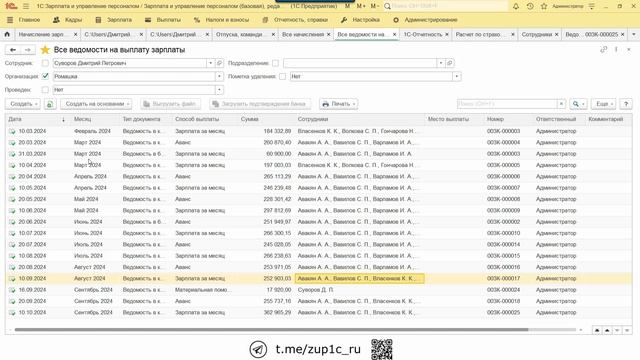This screenshot has height=360, width=640.
Task: Toggle the favorites star for this list
Action: click(45, 50)
